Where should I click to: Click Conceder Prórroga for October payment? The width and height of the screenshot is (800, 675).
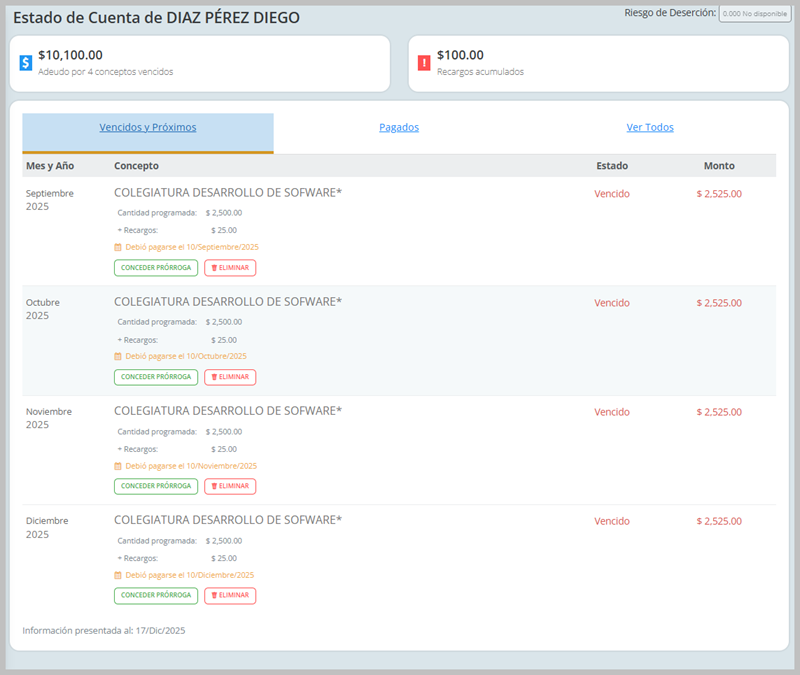(156, 377)
